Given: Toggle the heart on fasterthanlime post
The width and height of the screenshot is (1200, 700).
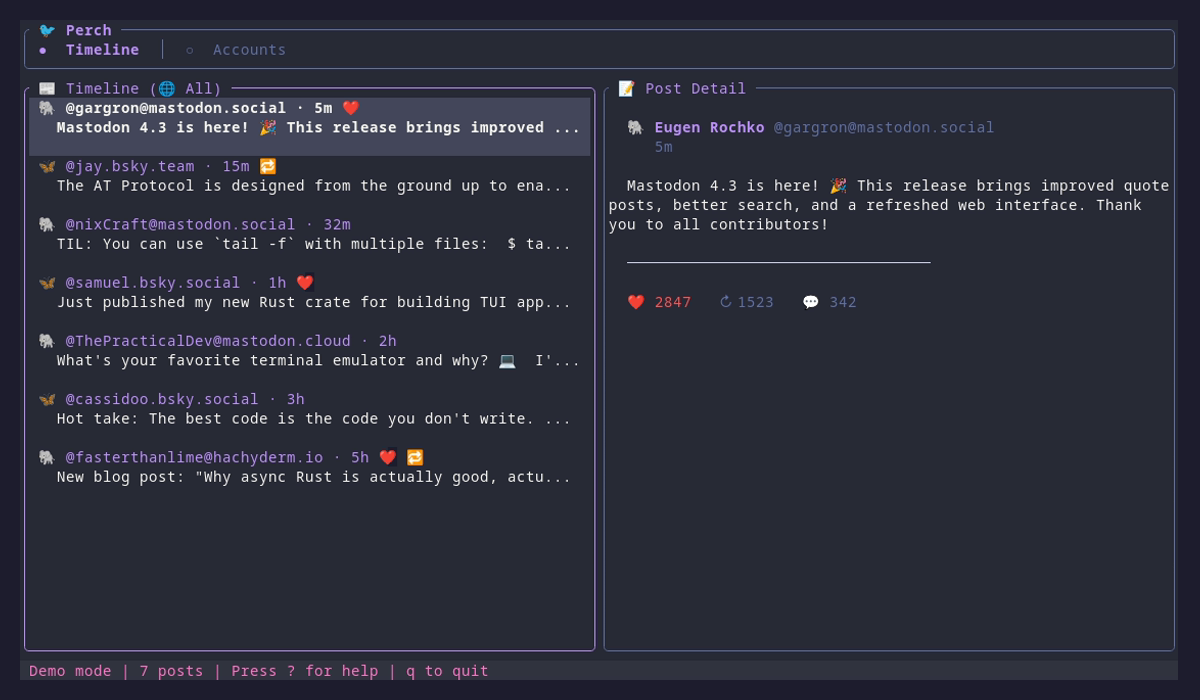Looking at the screenshot, I should pyautogui.click(x=388, y=457).
